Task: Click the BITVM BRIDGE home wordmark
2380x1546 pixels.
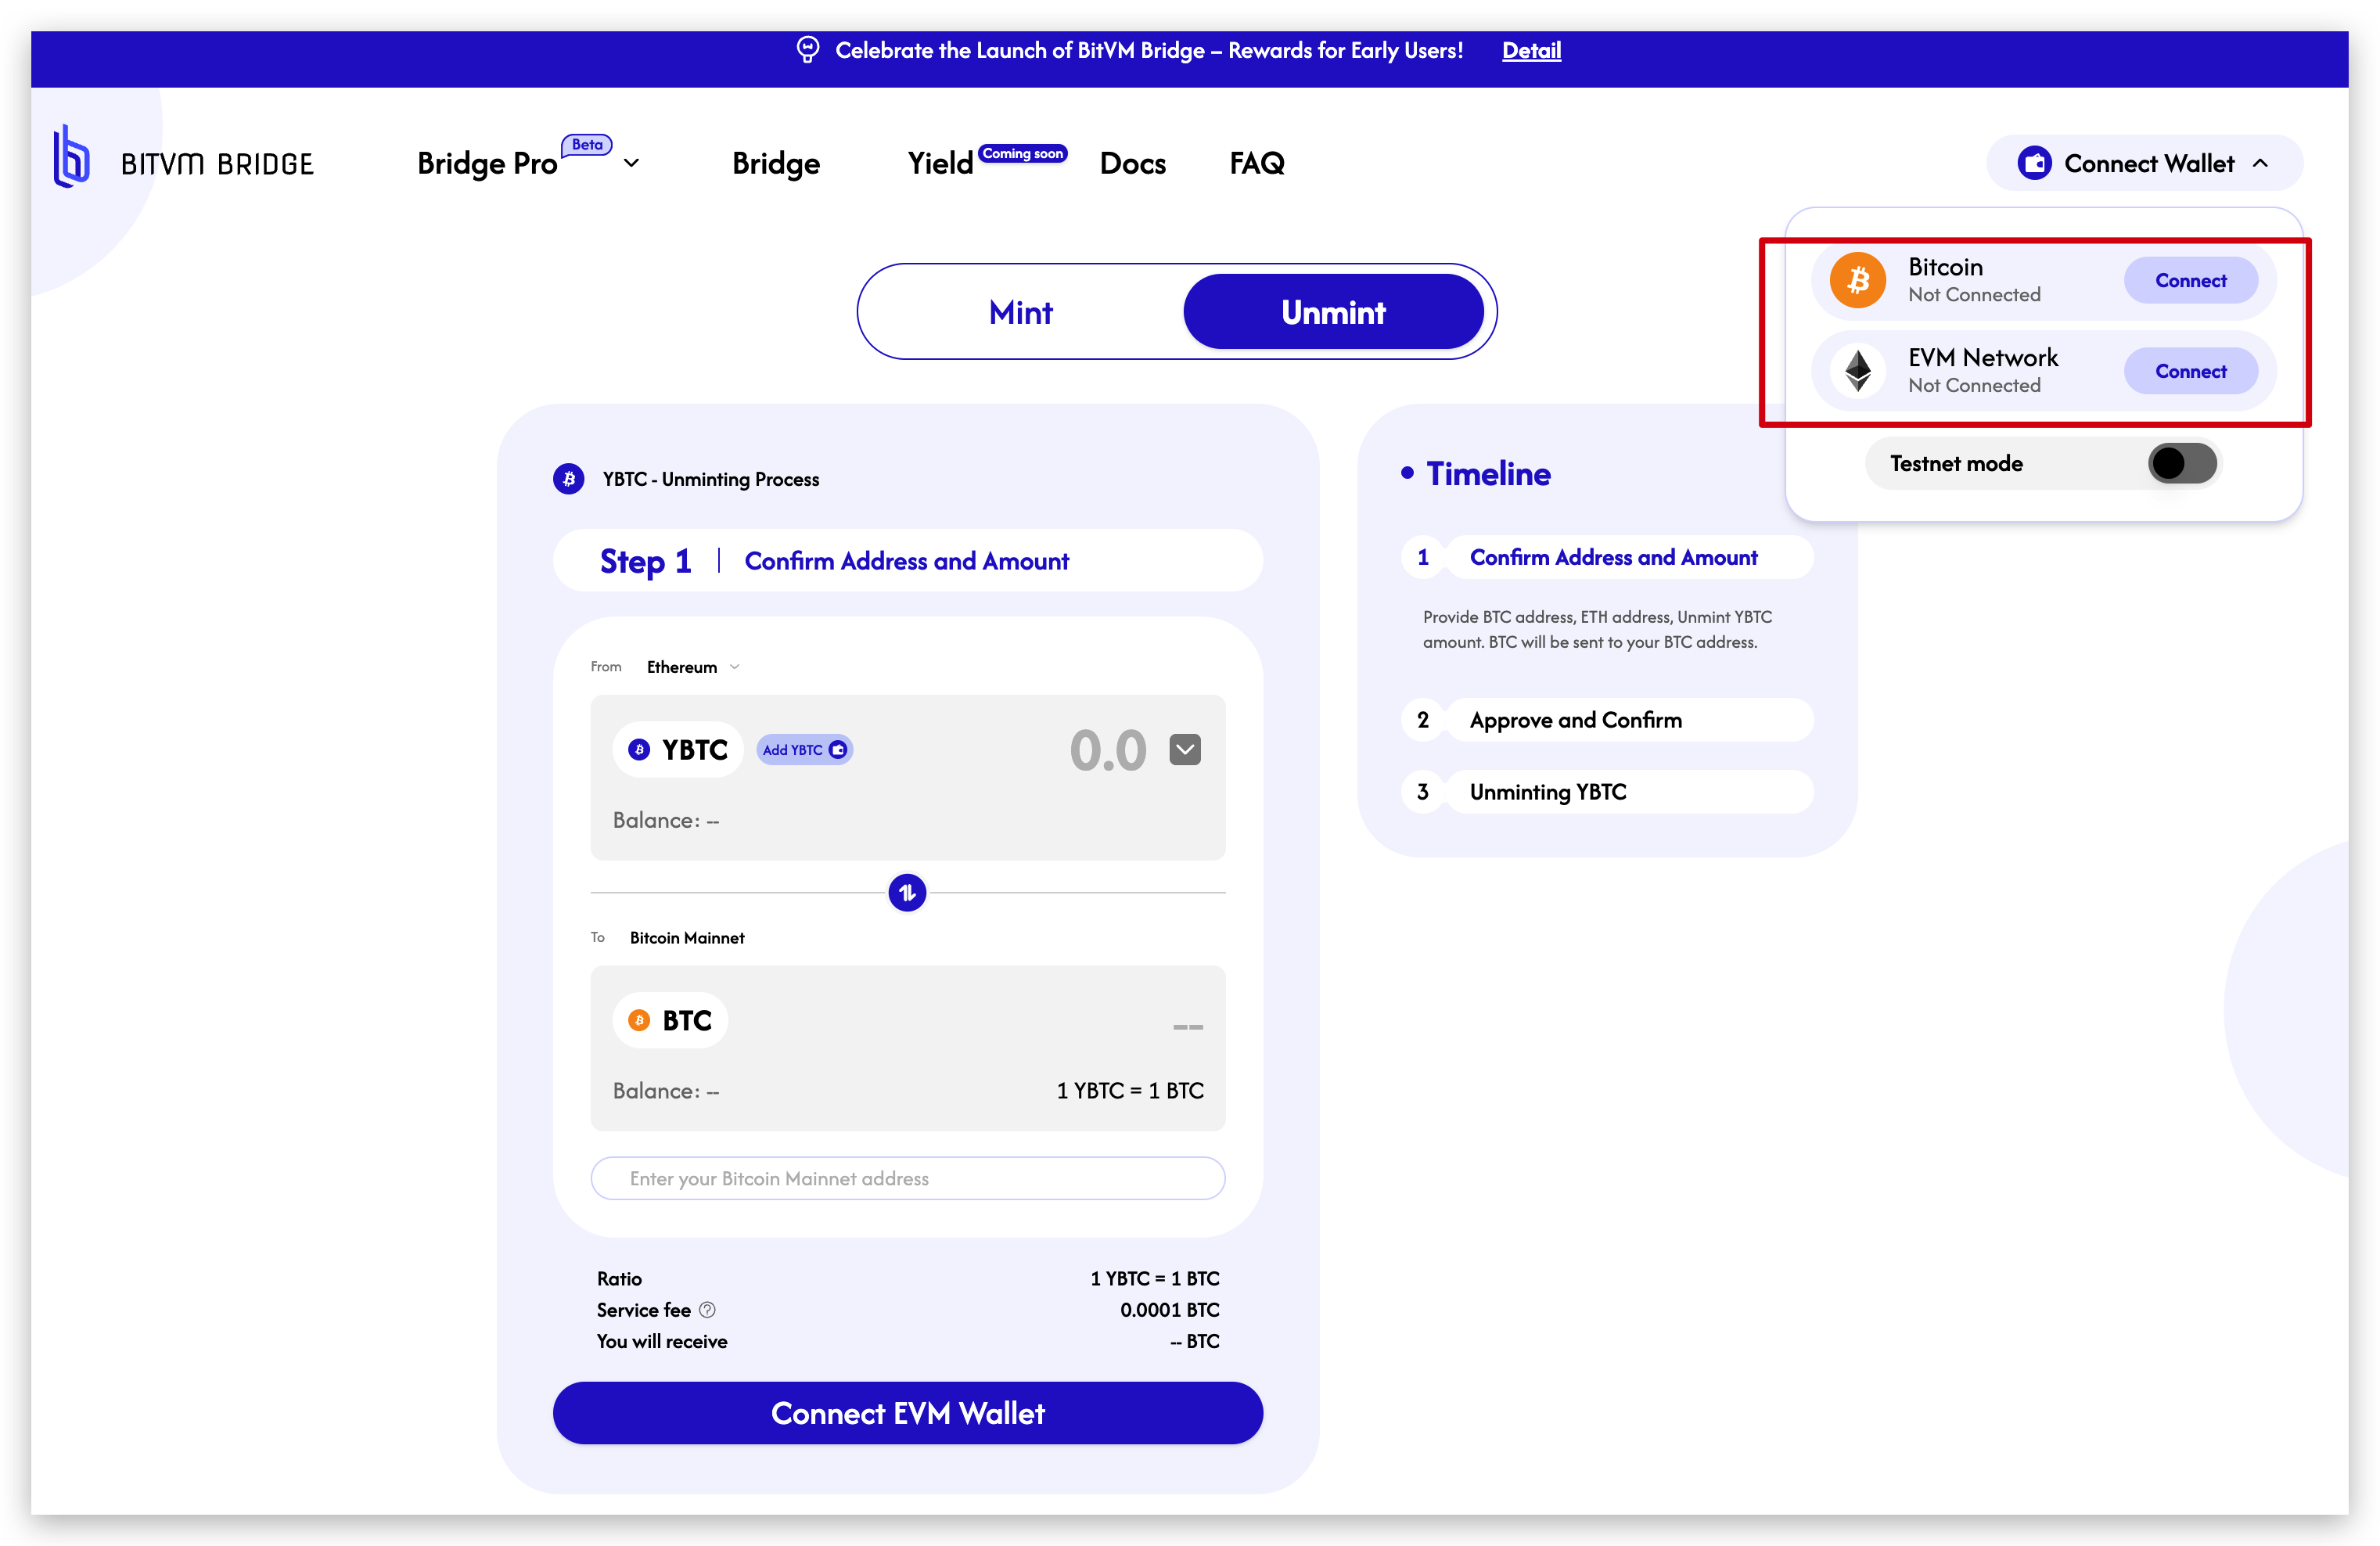Action: click(x=217, y=164)
